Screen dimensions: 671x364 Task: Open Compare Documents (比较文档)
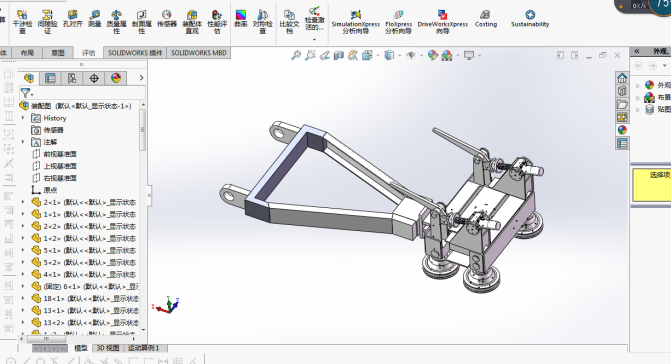pos(289,21)
